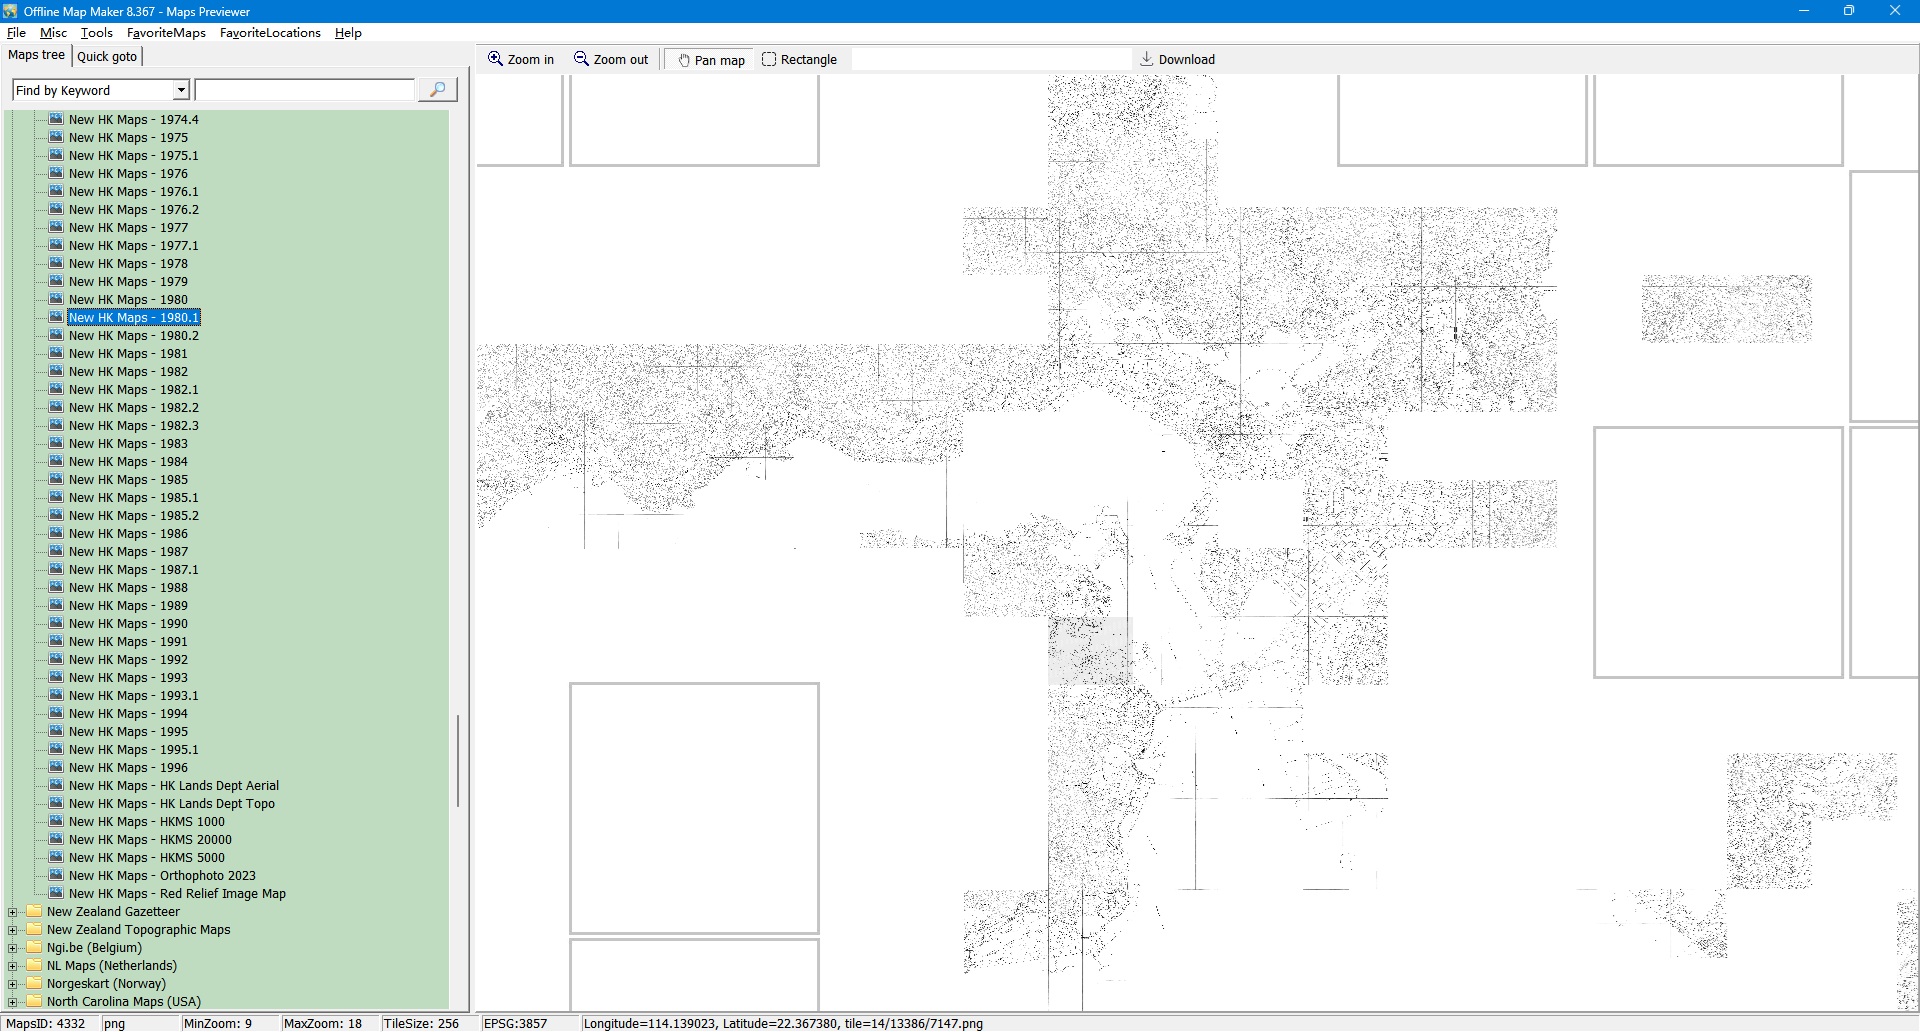Open the Find by Keyword dropdown
Screen dimensions: 1920x1032
point(181,90)
